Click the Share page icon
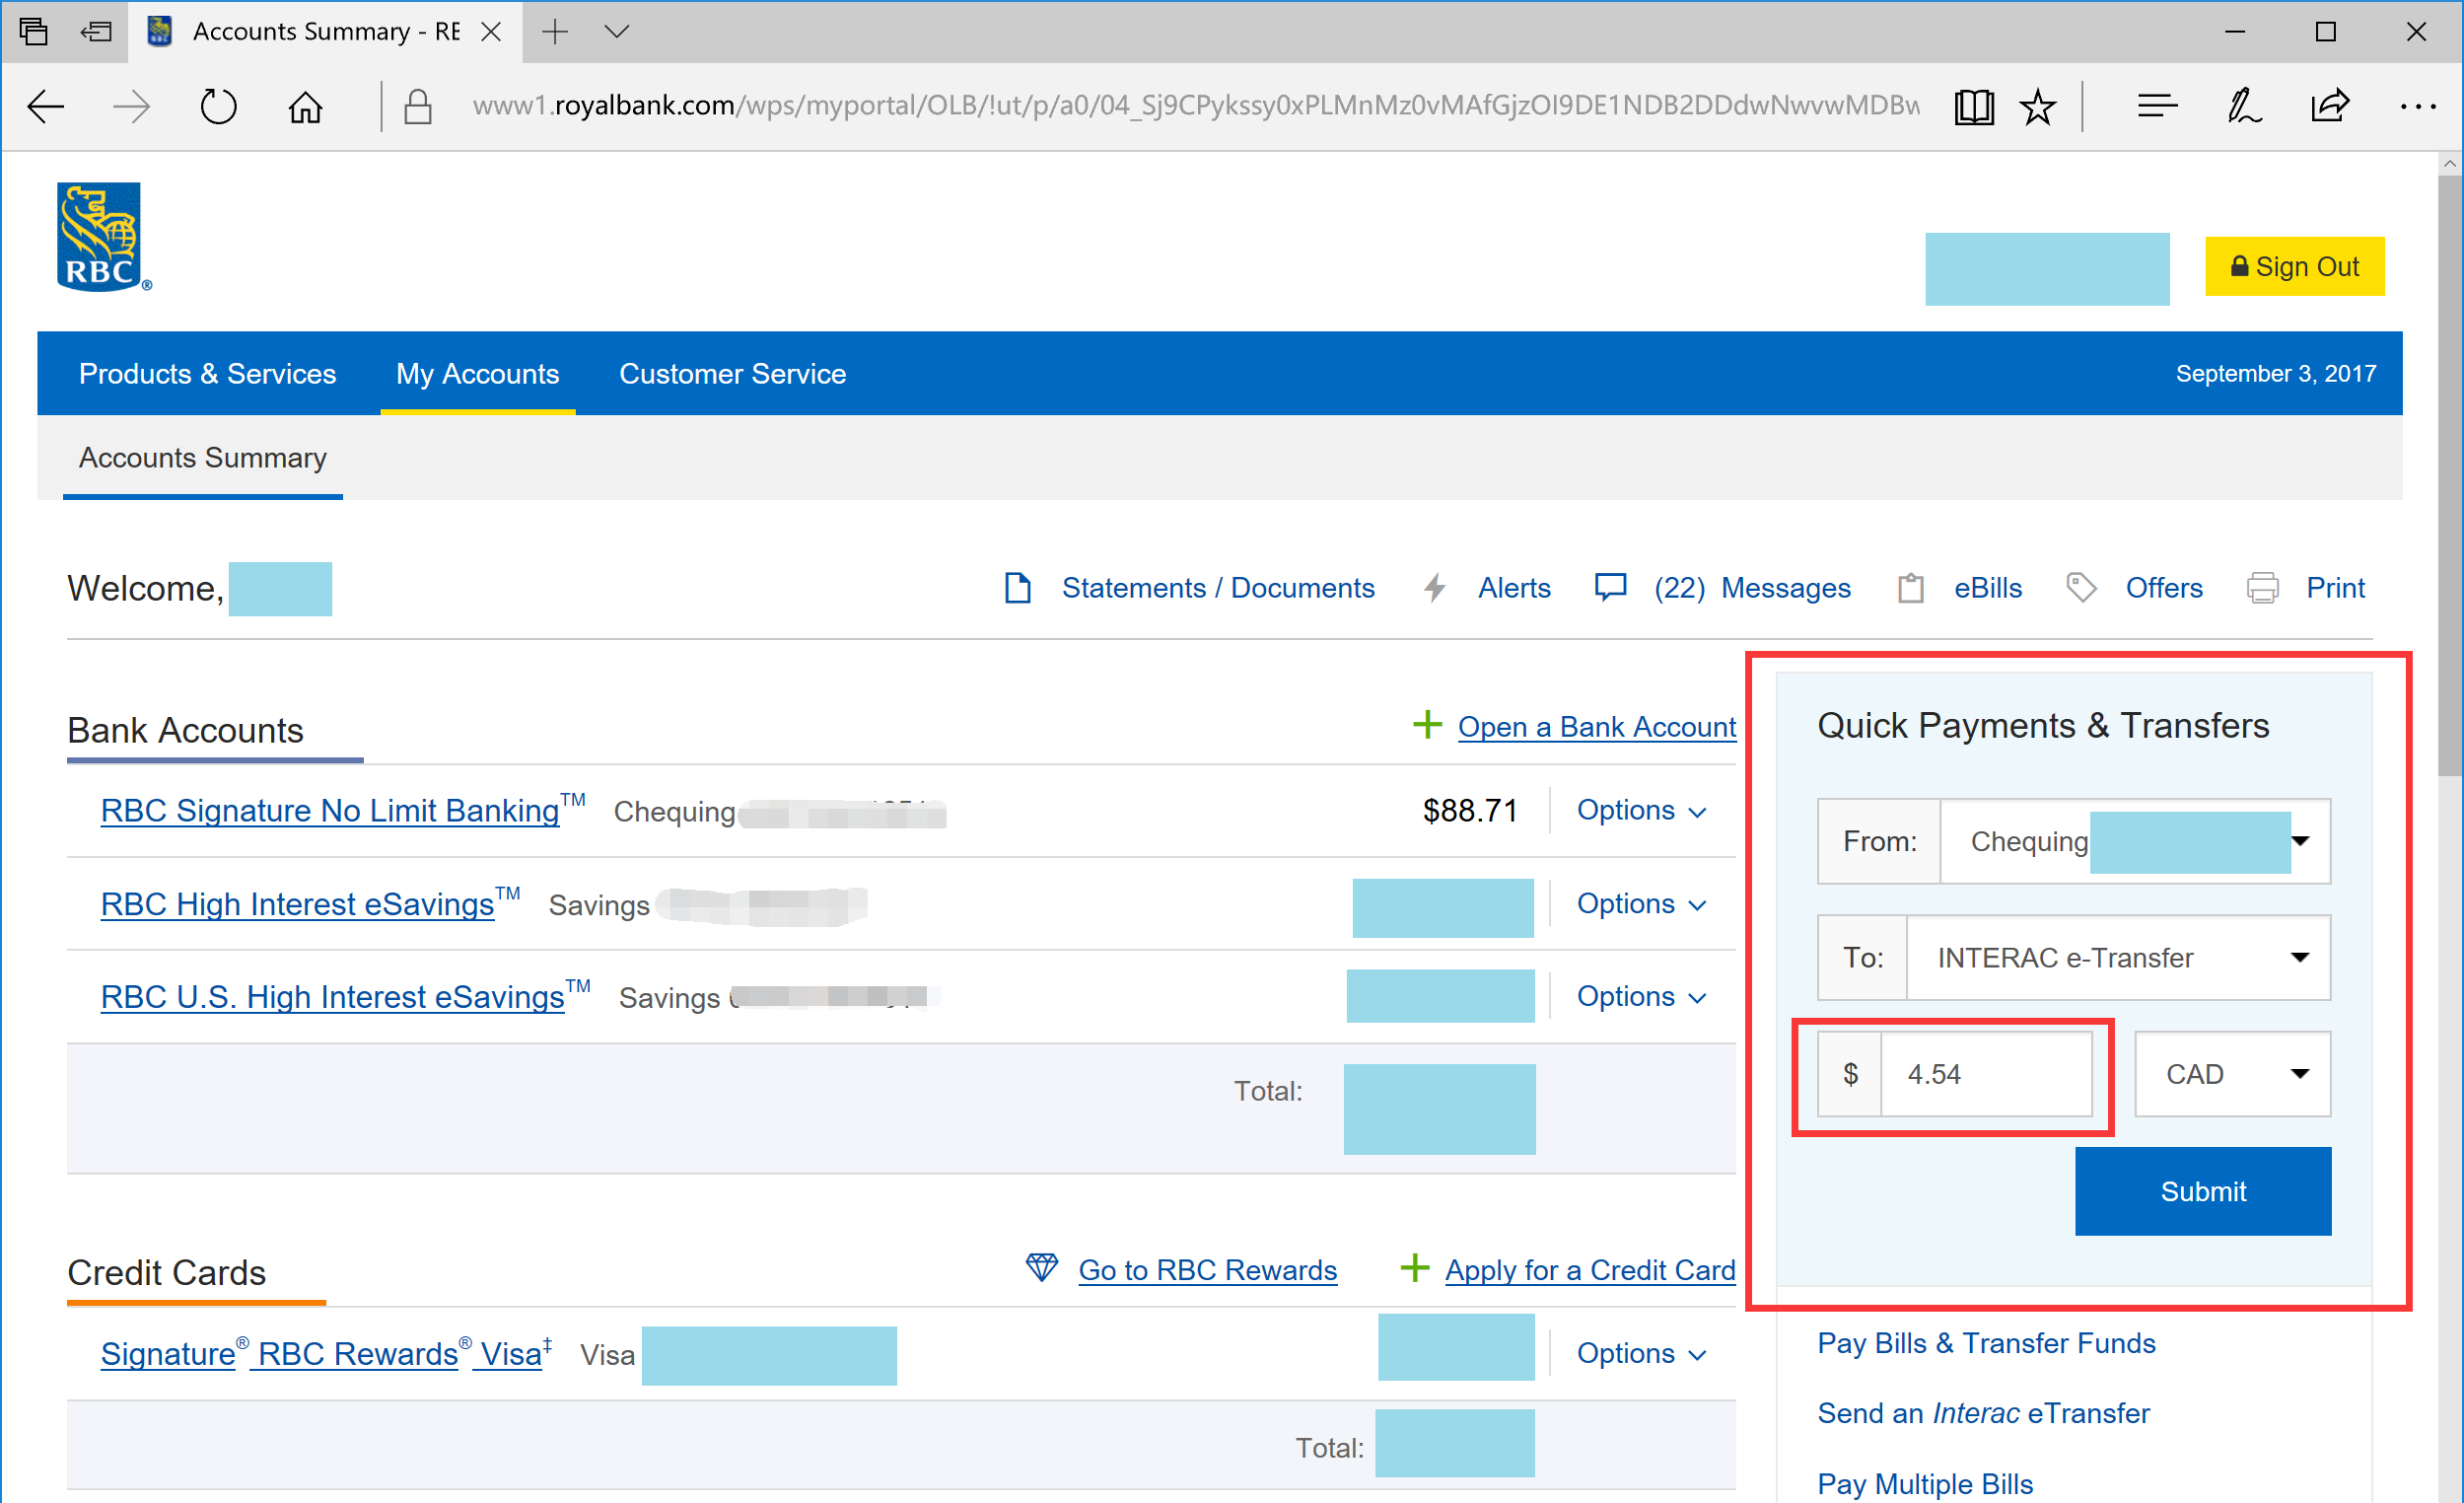2464x1503 pixels. click(2330, 106)
